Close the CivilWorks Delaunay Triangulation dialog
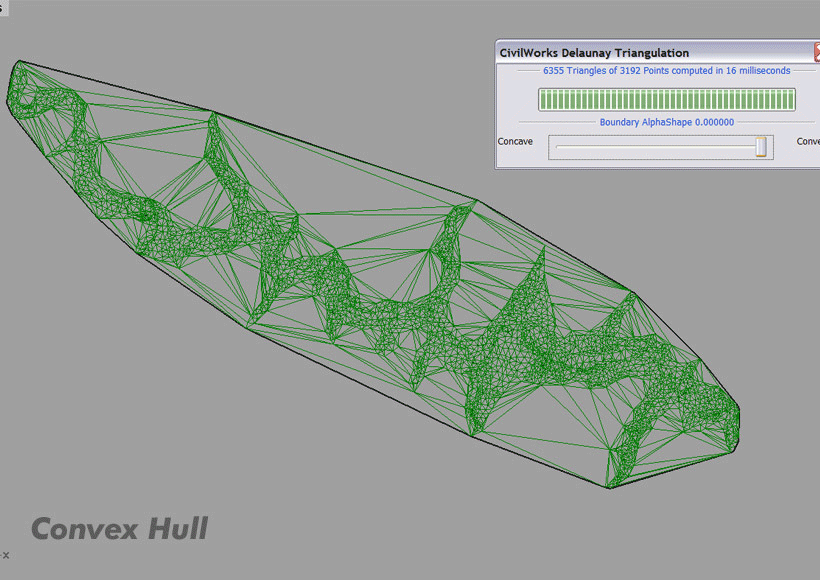Screen dimensions: 820x580 (x=816, y=53)
